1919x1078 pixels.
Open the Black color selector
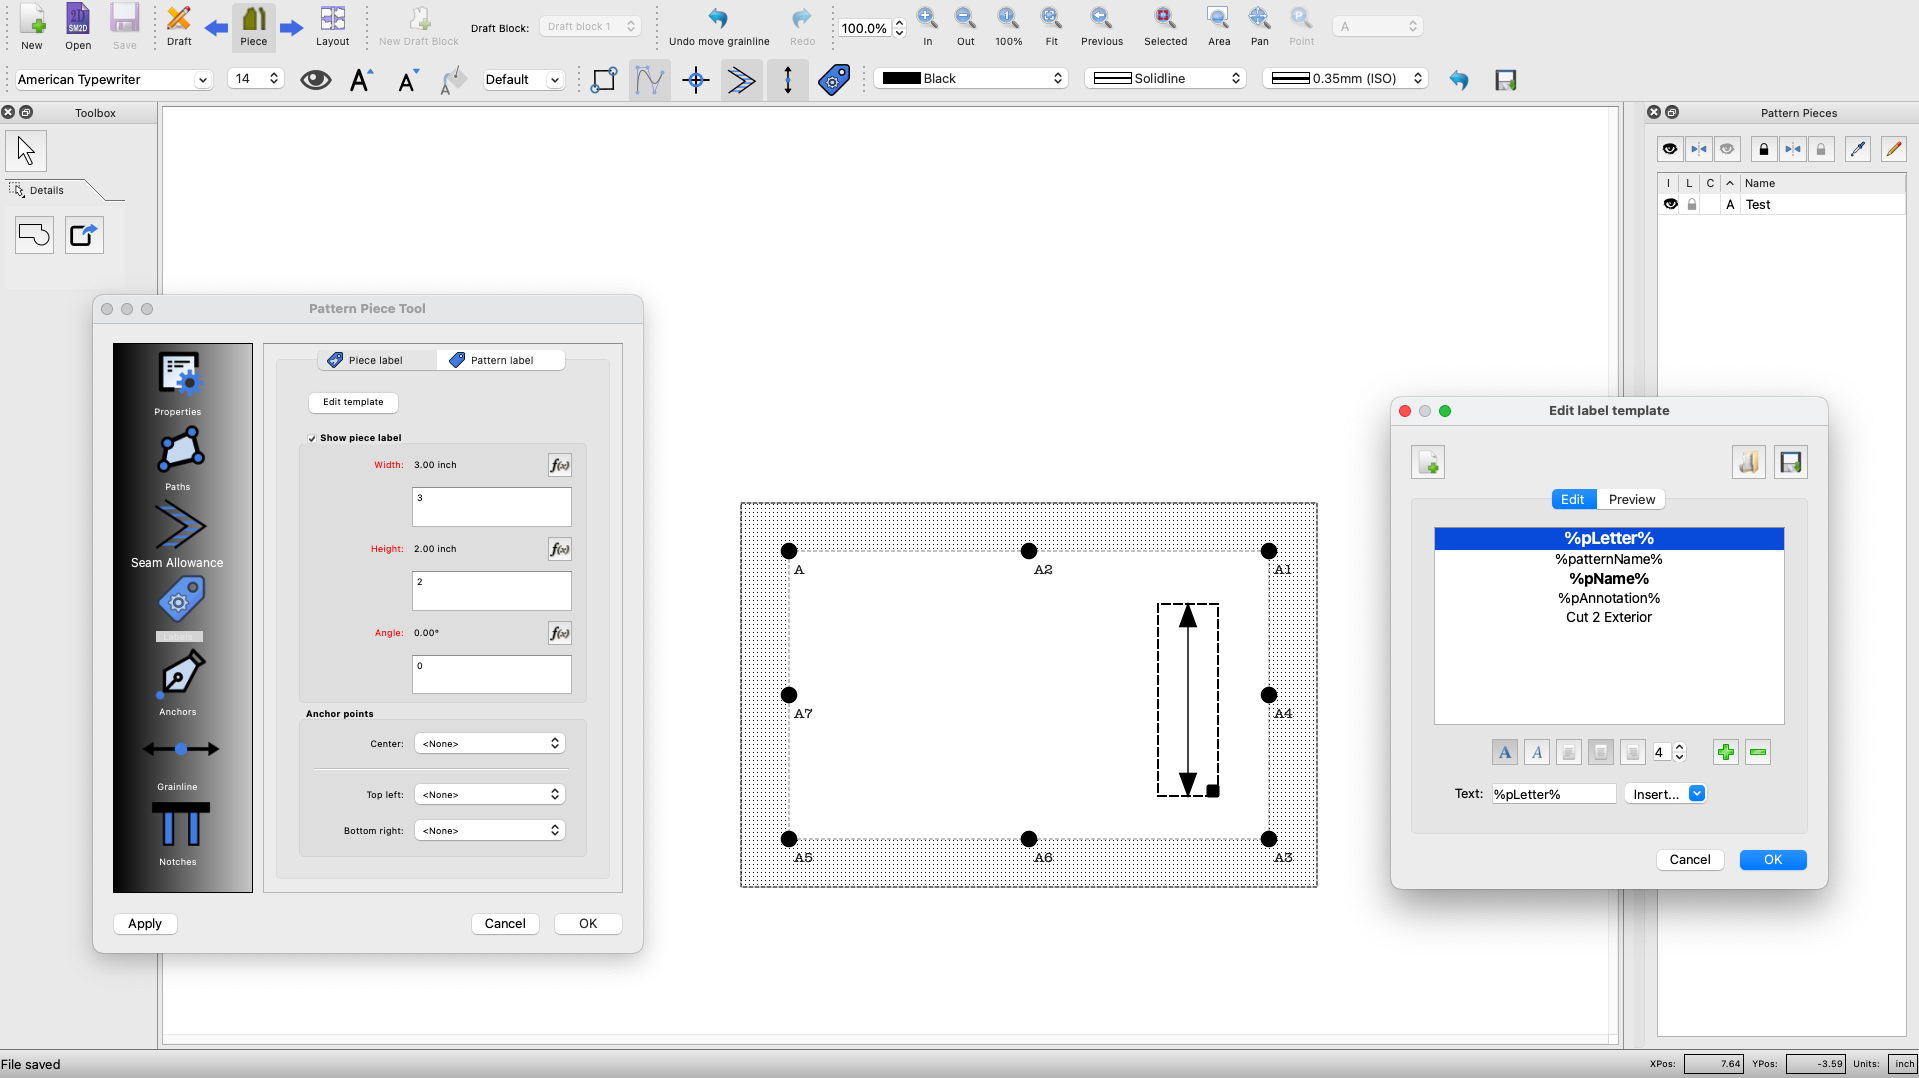(971, 79)
